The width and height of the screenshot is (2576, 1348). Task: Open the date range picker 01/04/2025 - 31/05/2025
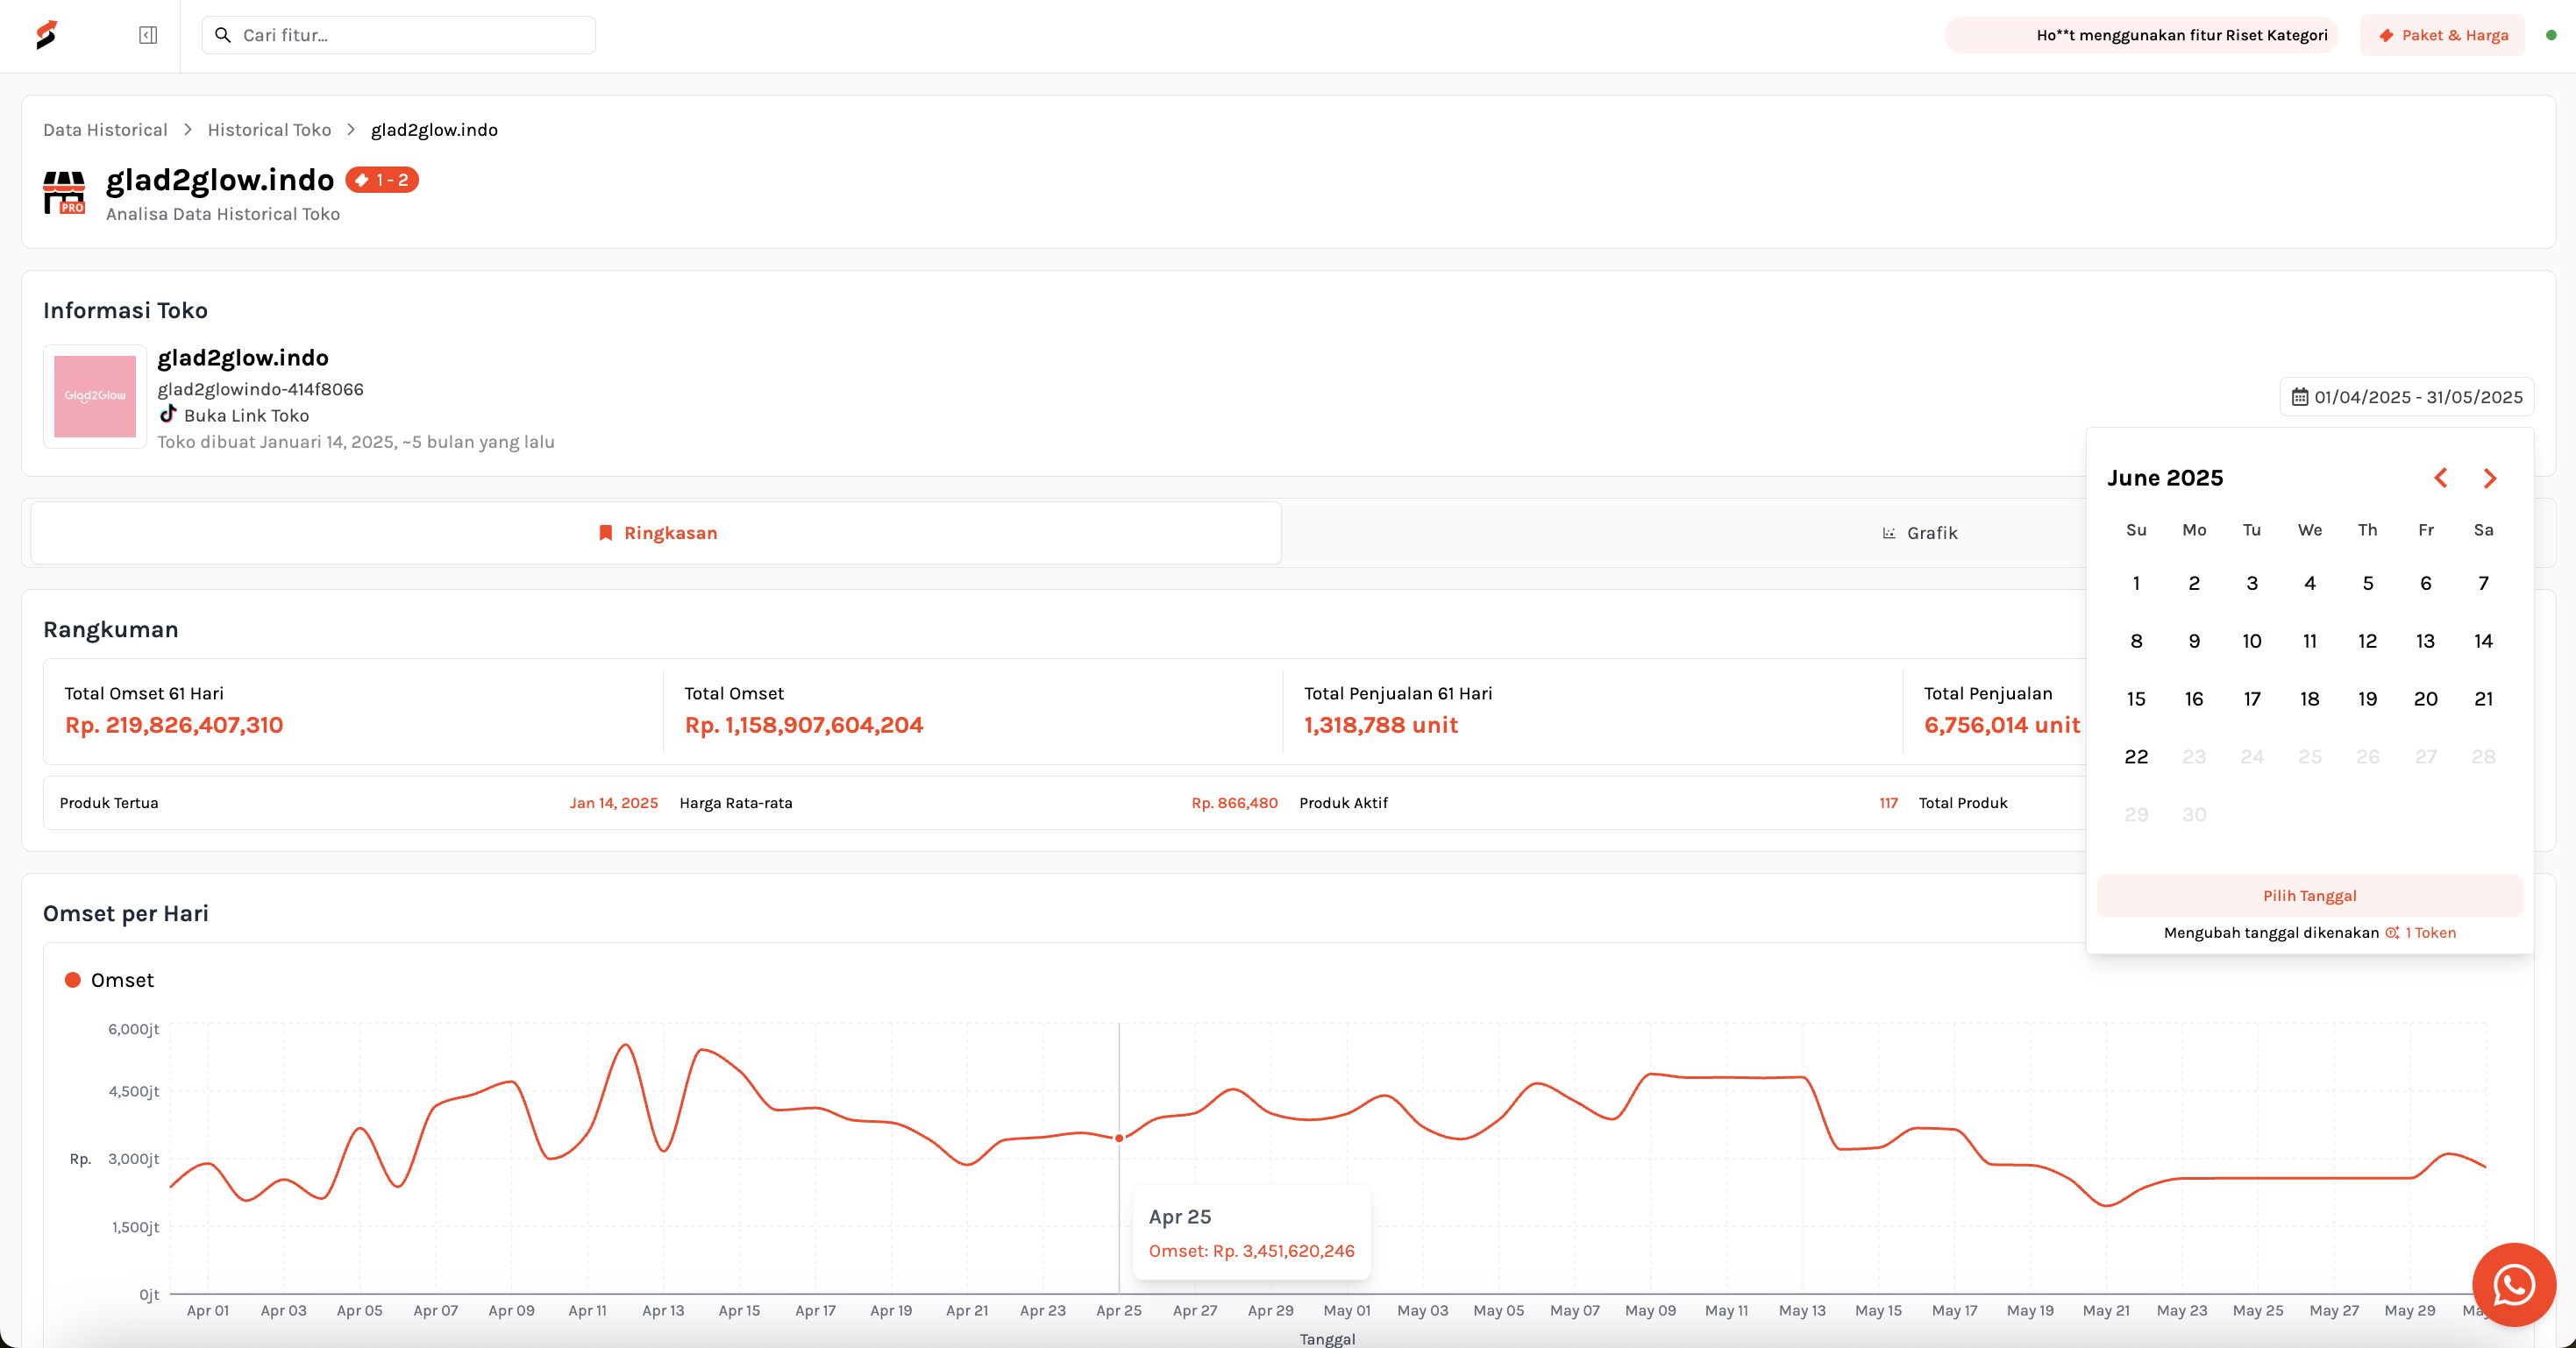click(2406, 397)
